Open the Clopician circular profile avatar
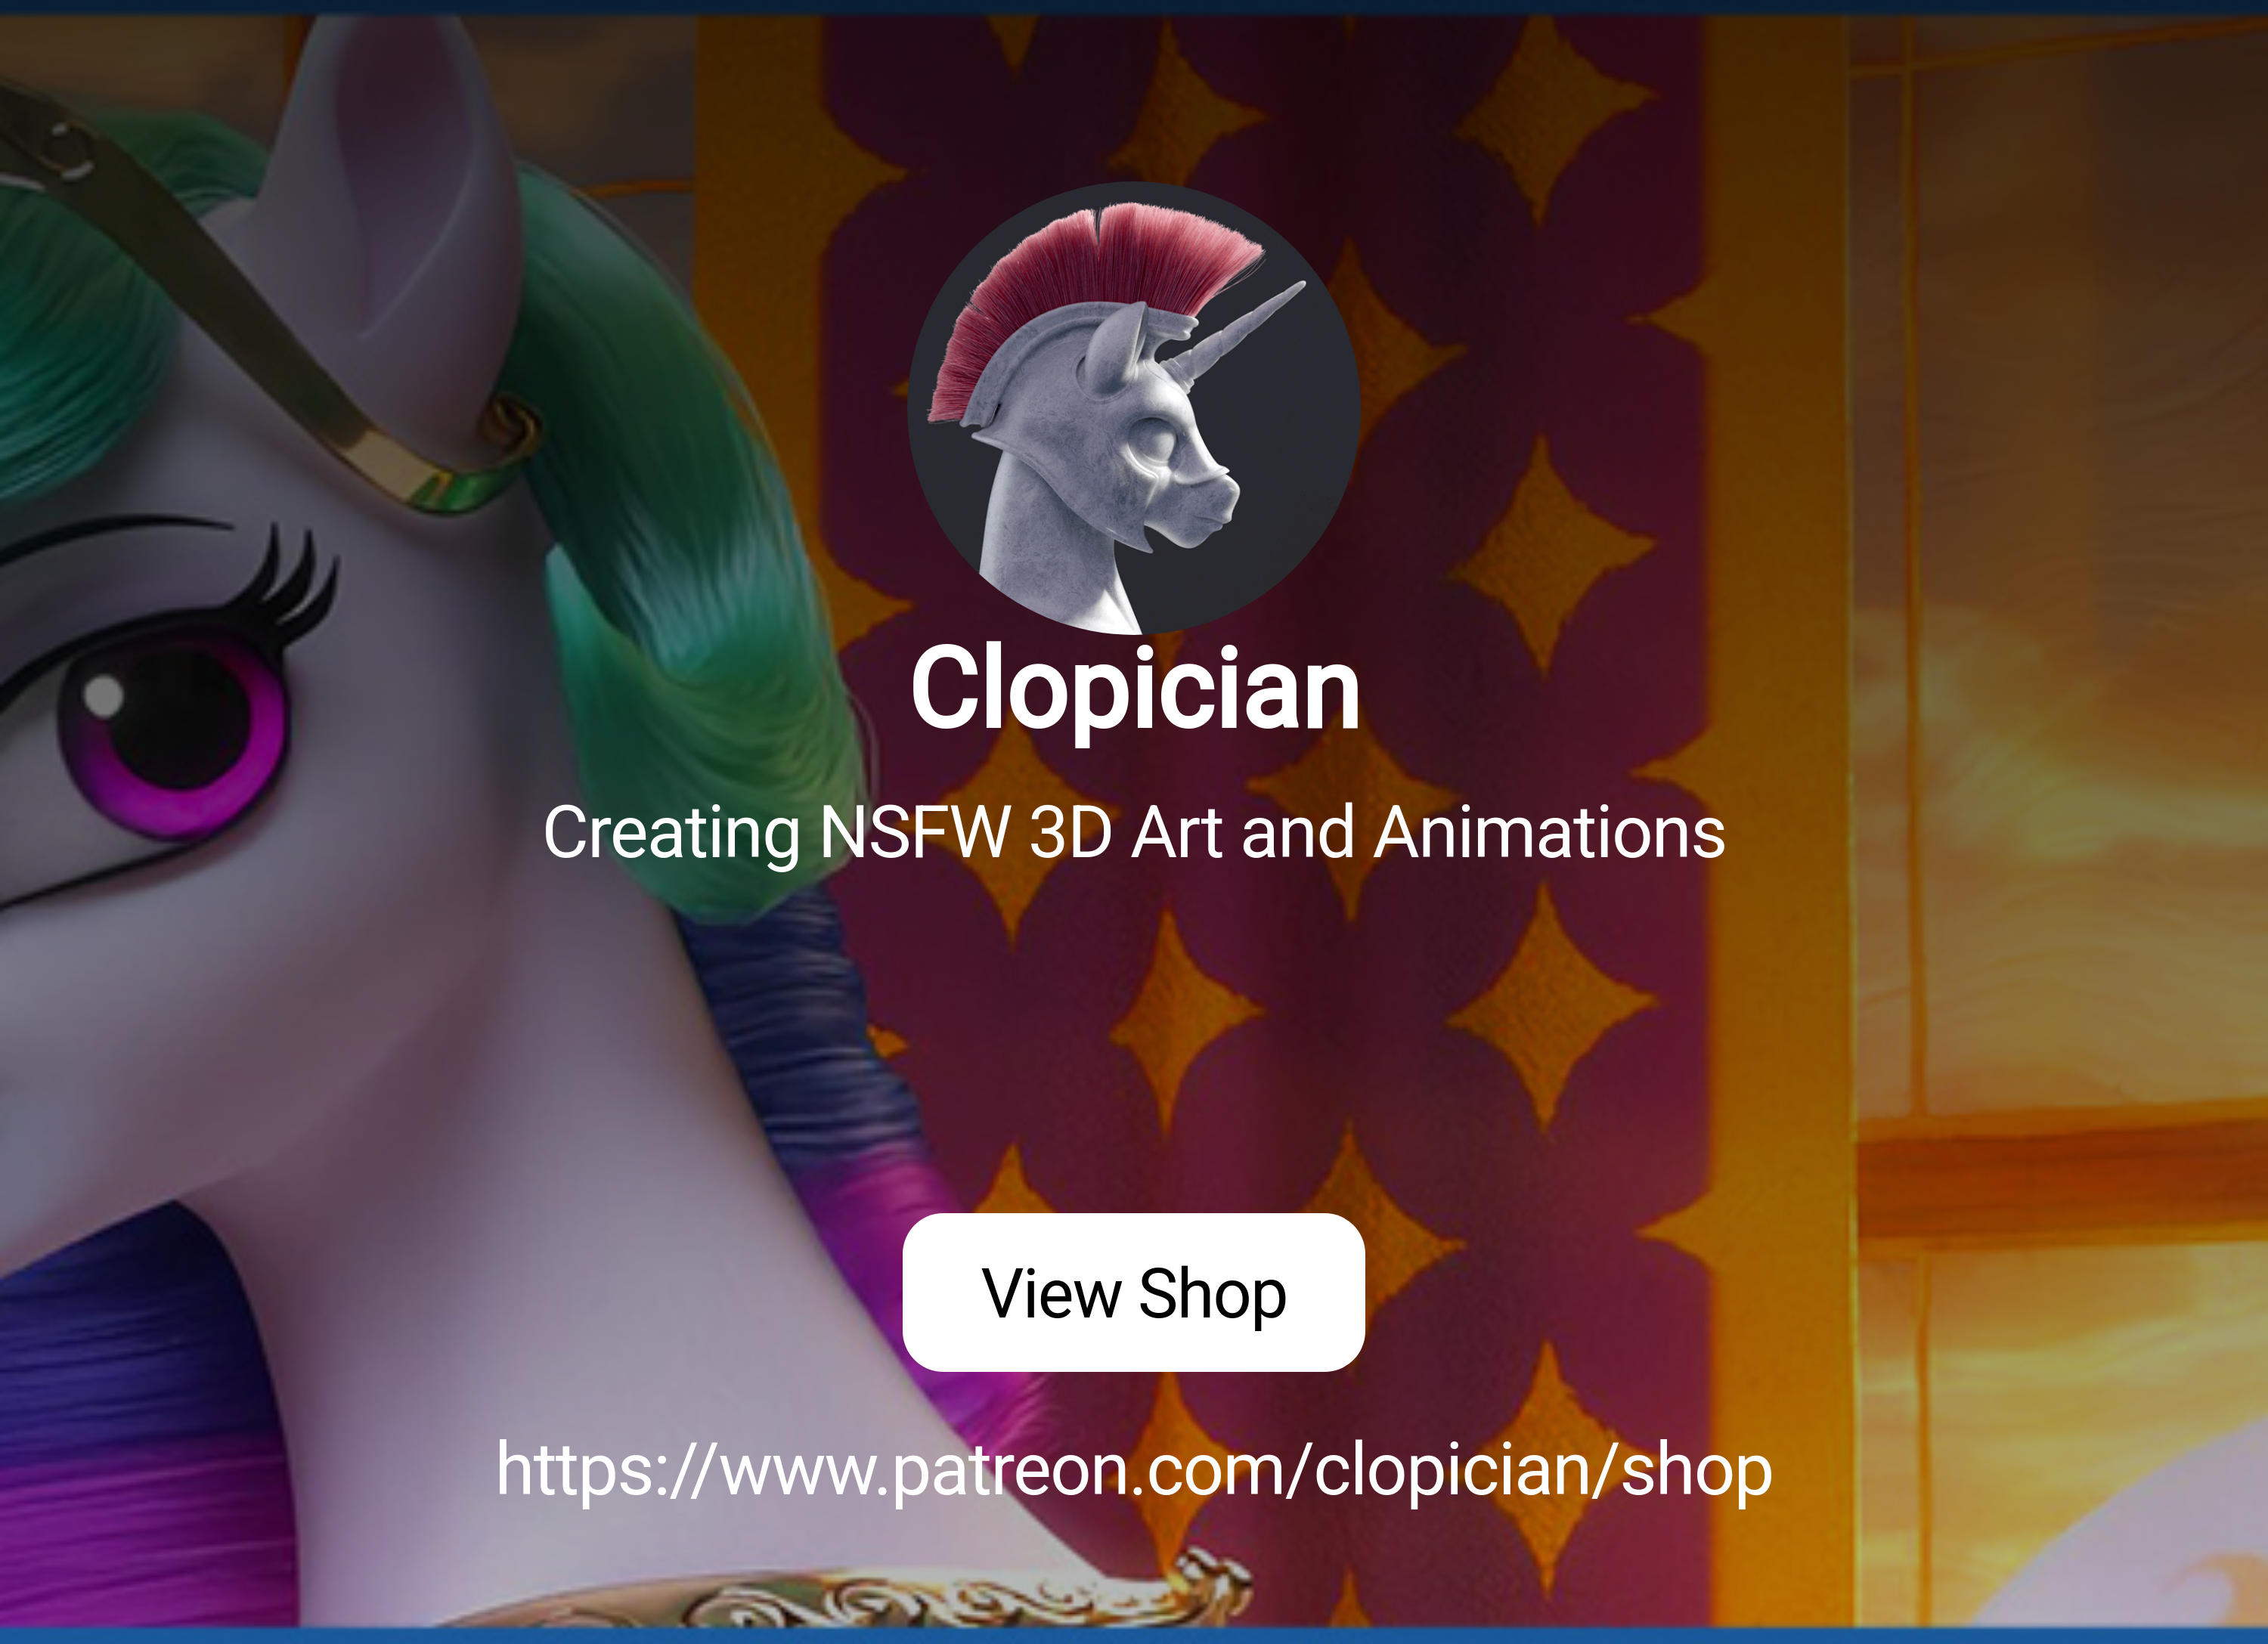 [1133, 408]
